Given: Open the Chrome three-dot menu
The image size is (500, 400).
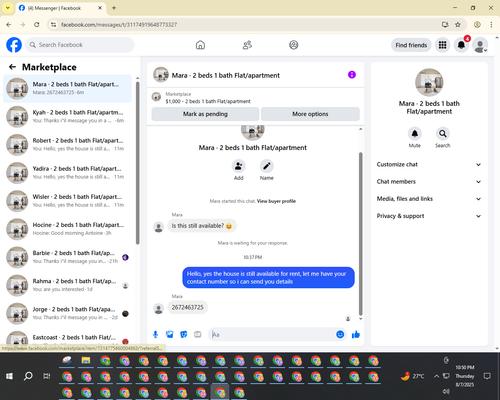Looking at the screenshot, I should [491, 25].
